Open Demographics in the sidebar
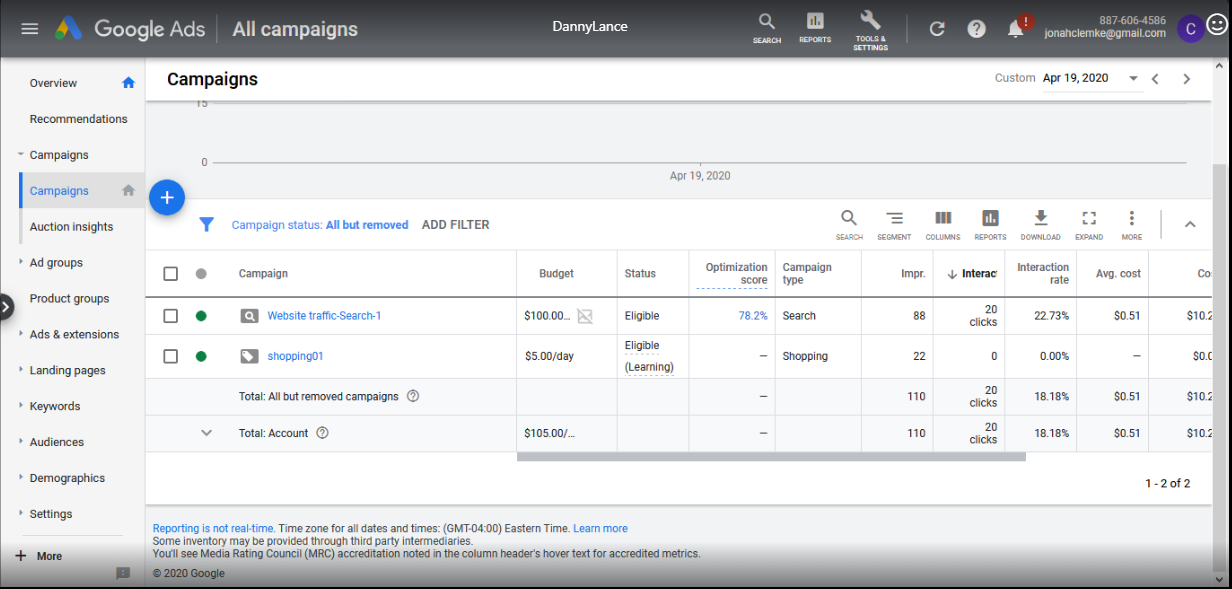This screenshot has height=589, width=1232. [x=67, y=478]
